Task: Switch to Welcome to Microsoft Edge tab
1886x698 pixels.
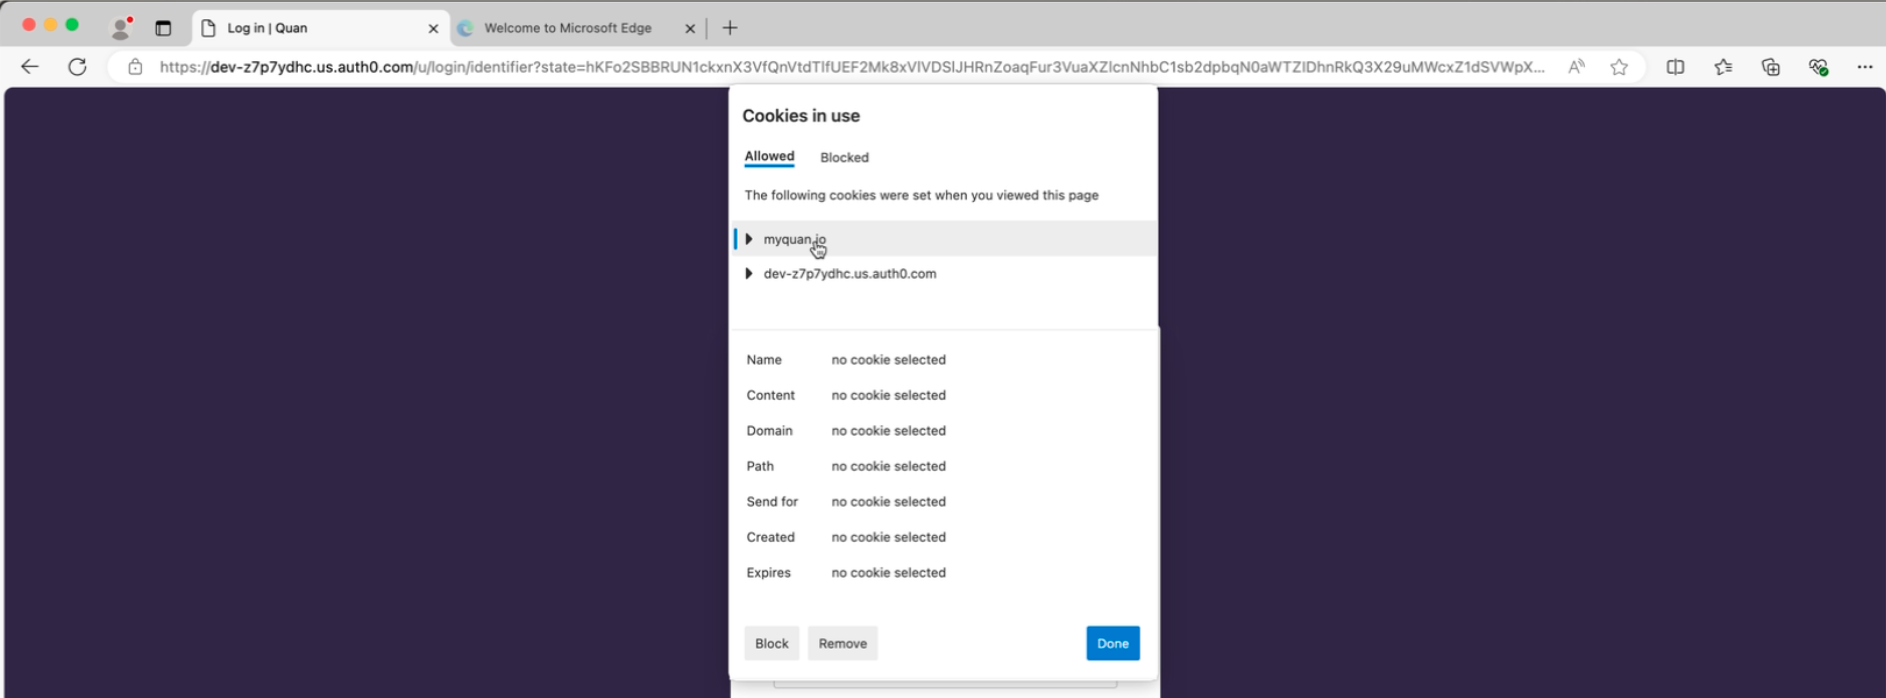Action: click(567, 28)
